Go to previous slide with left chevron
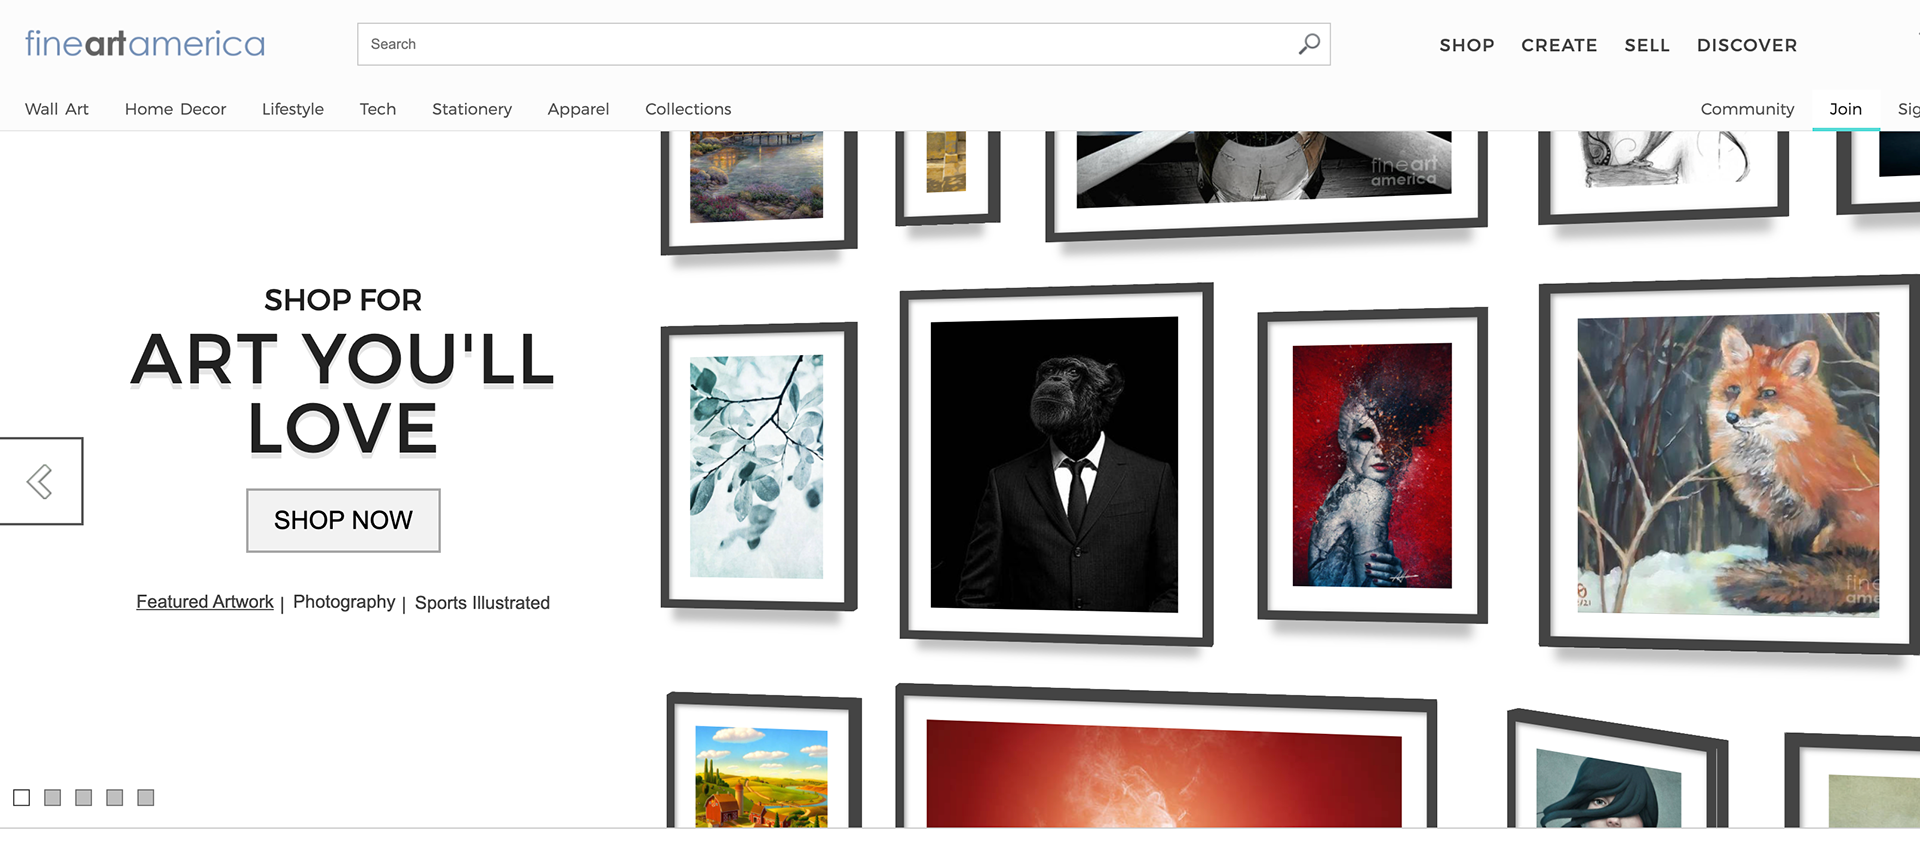 pyautogui.click(x=40, y=481)
